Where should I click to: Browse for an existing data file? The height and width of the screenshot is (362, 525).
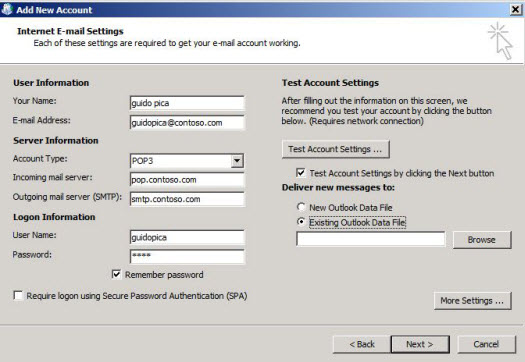coord(482,240)
